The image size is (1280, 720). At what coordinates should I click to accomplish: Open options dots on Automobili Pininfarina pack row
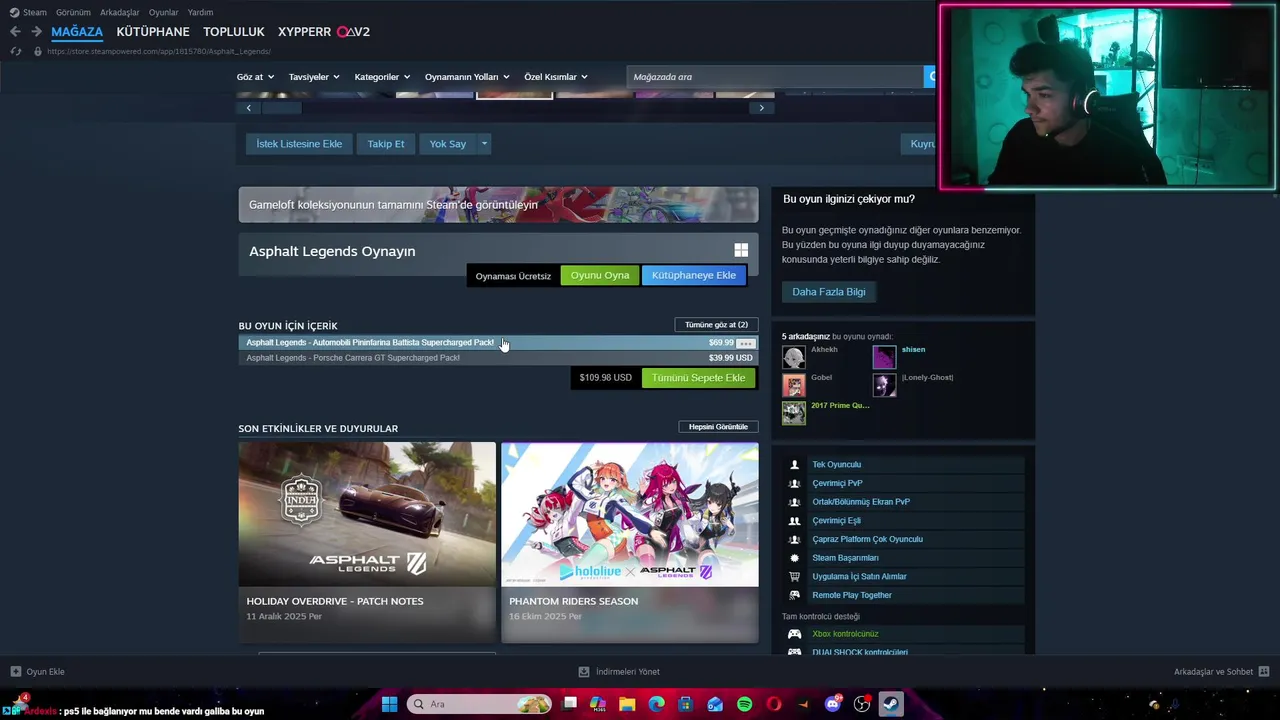745,343
